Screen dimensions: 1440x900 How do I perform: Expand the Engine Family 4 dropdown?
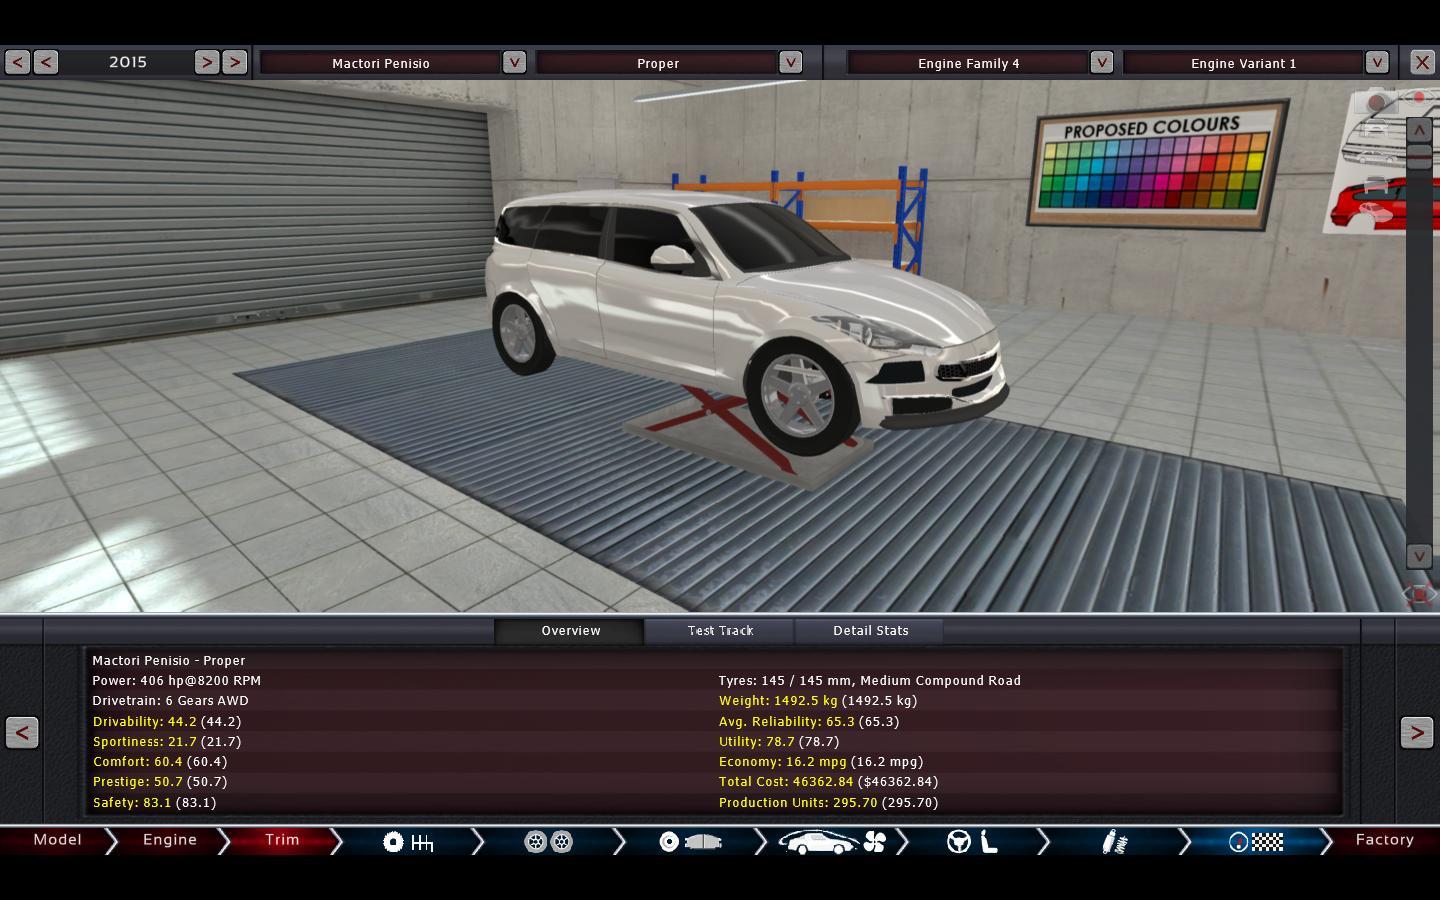[x=1101, y=62]
